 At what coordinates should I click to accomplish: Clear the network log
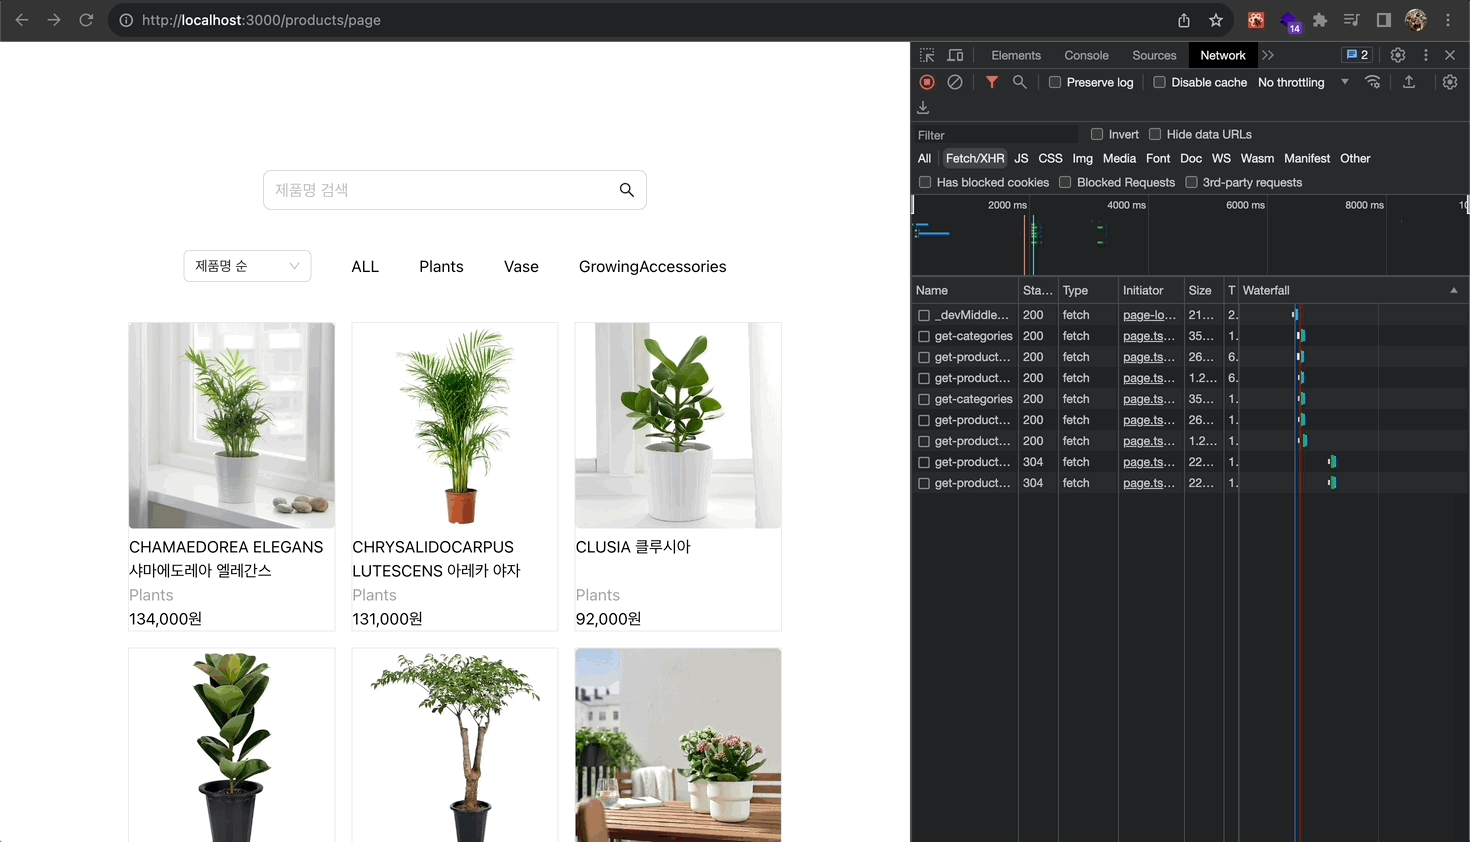(955, 82)
